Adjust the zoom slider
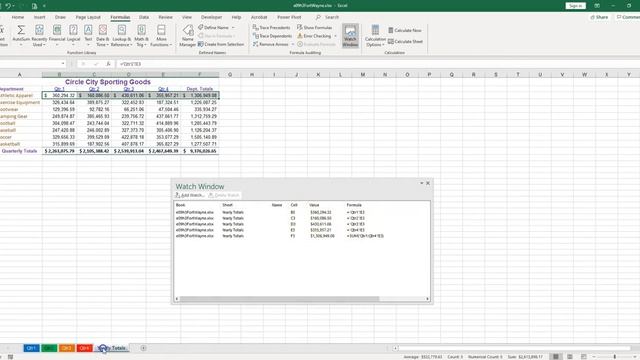640x360 pixels. [614, 357]
